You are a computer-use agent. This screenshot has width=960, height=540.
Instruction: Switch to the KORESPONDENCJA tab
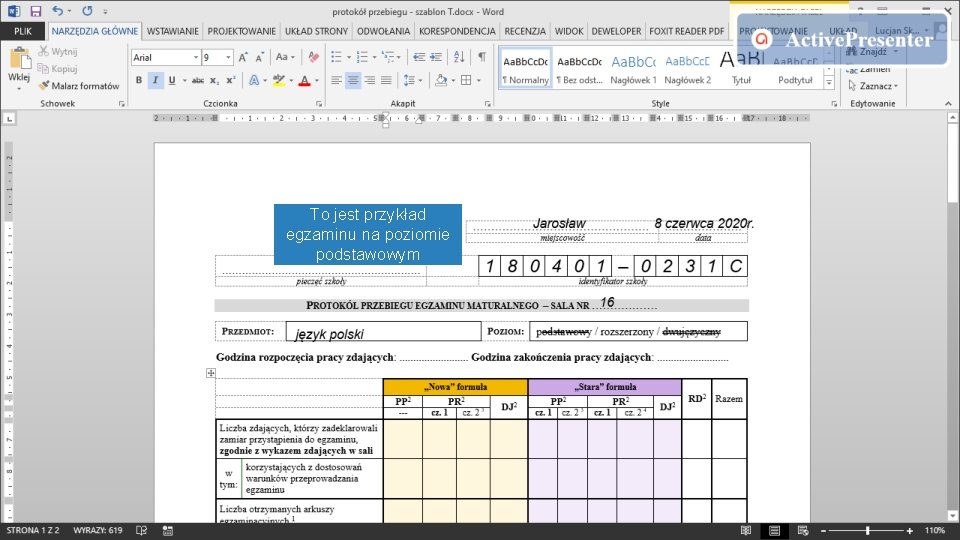[457, 31]
